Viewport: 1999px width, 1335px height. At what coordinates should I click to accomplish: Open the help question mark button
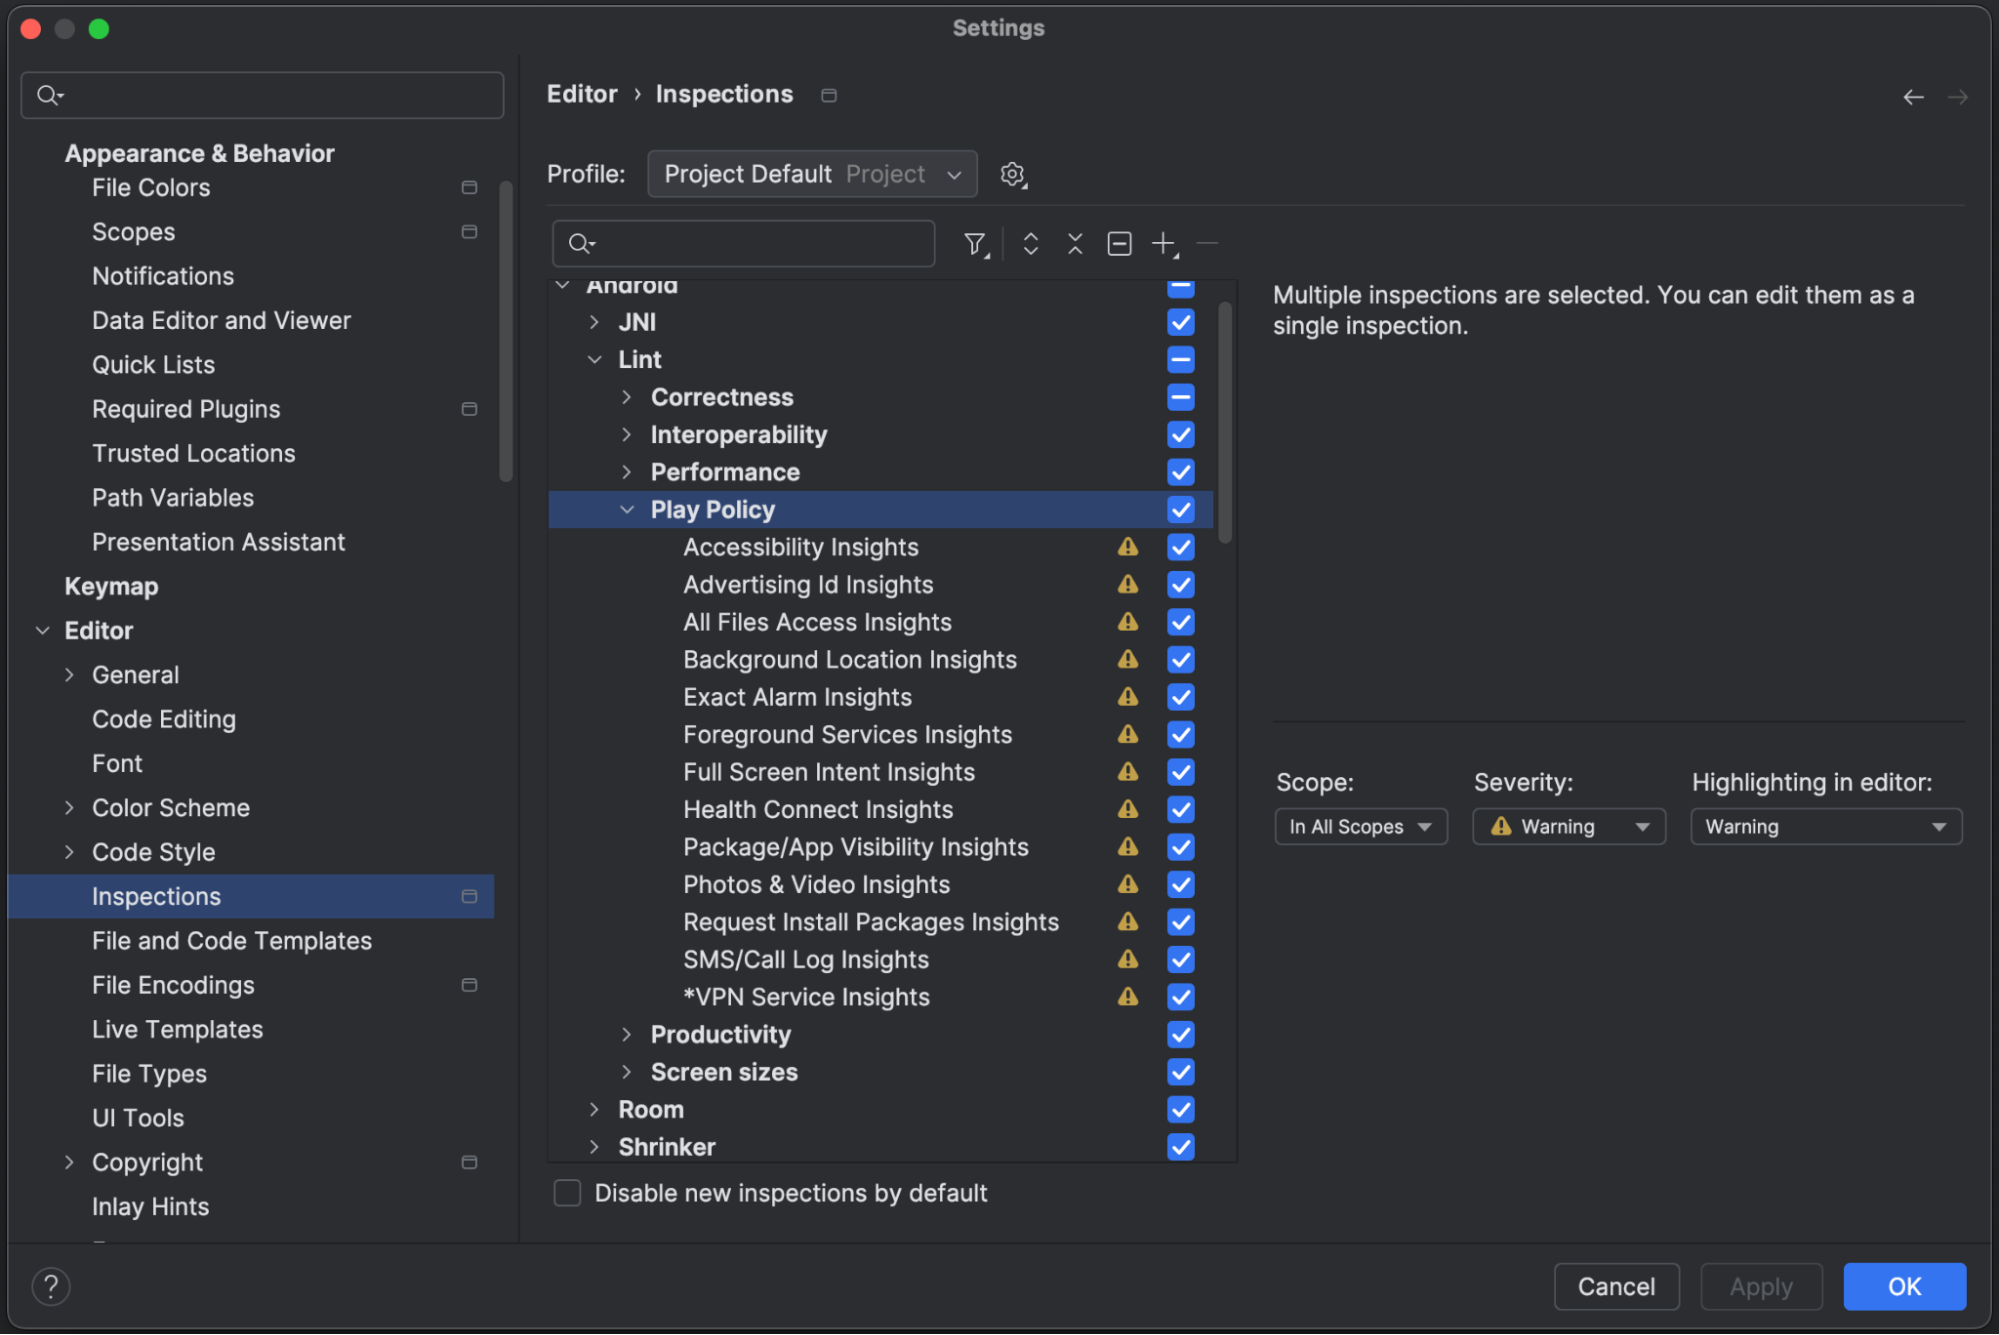click(x=51, y=1286)
